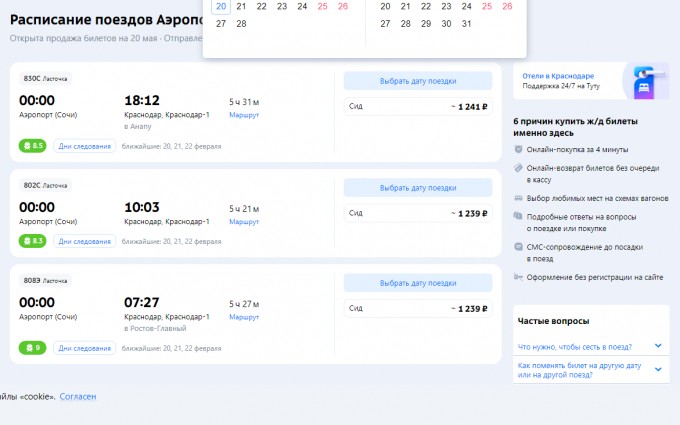This screenshot has width=680, height=425.
Task: Open Дни следования for train 808Э
Action: pyautogui.click(x=85, y=348)
